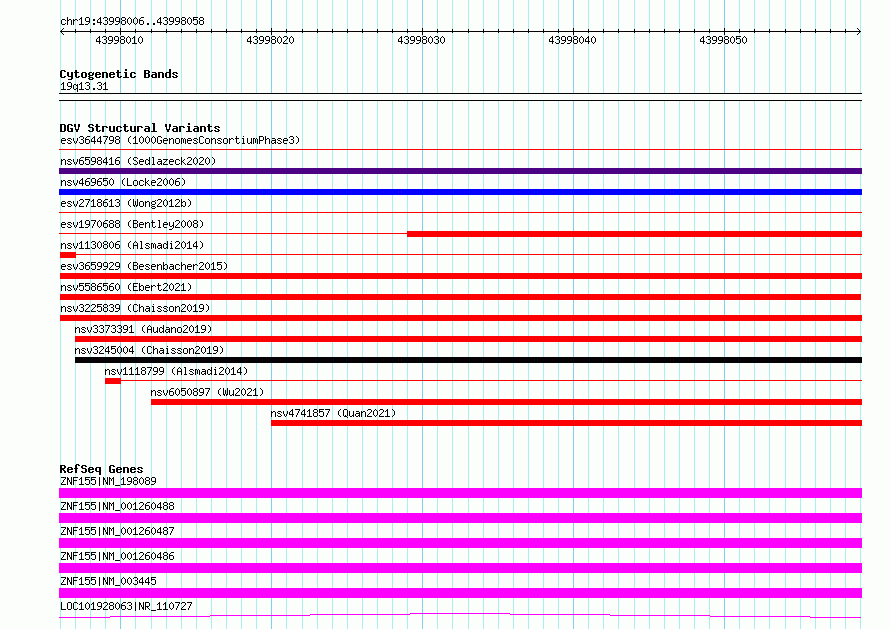Click the nsv3373391 (Audano2019) red bar
This screenshot has height=629, width=890.
(468, 339)
